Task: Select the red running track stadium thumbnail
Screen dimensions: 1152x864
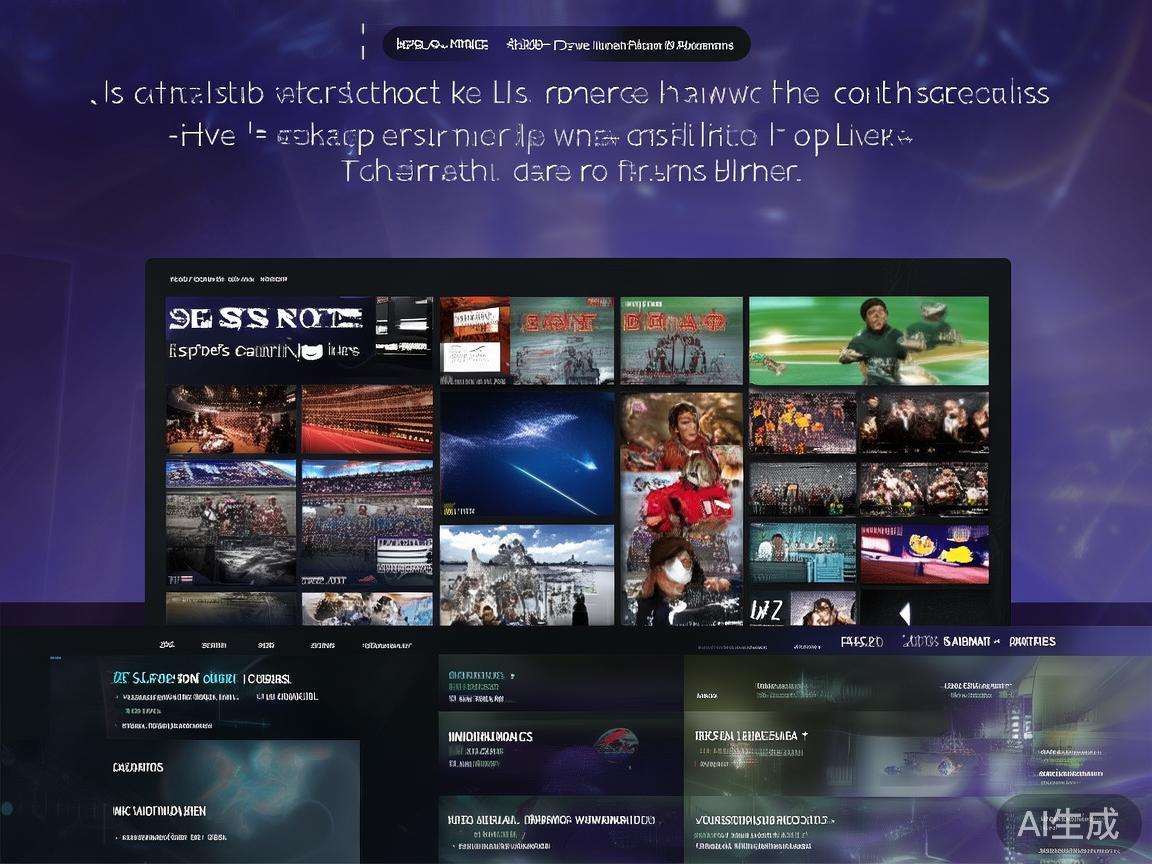Action: 367,419
